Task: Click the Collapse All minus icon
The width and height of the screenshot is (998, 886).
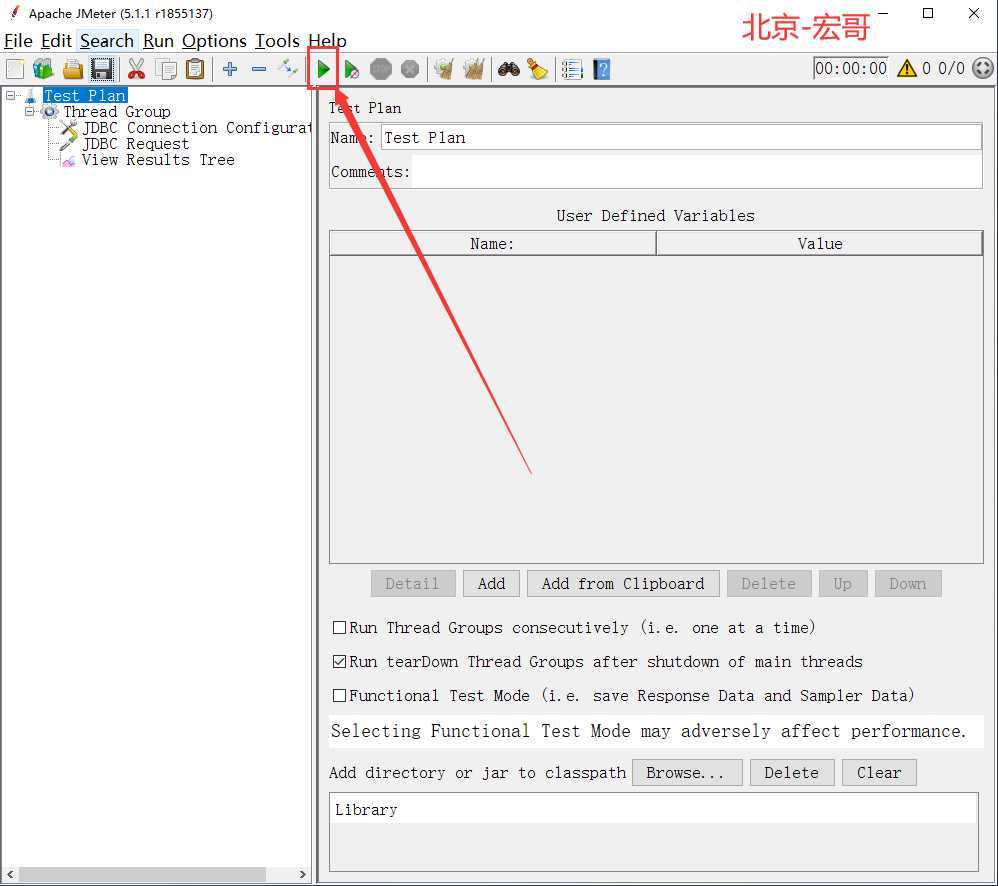Action: pos(259,69)
